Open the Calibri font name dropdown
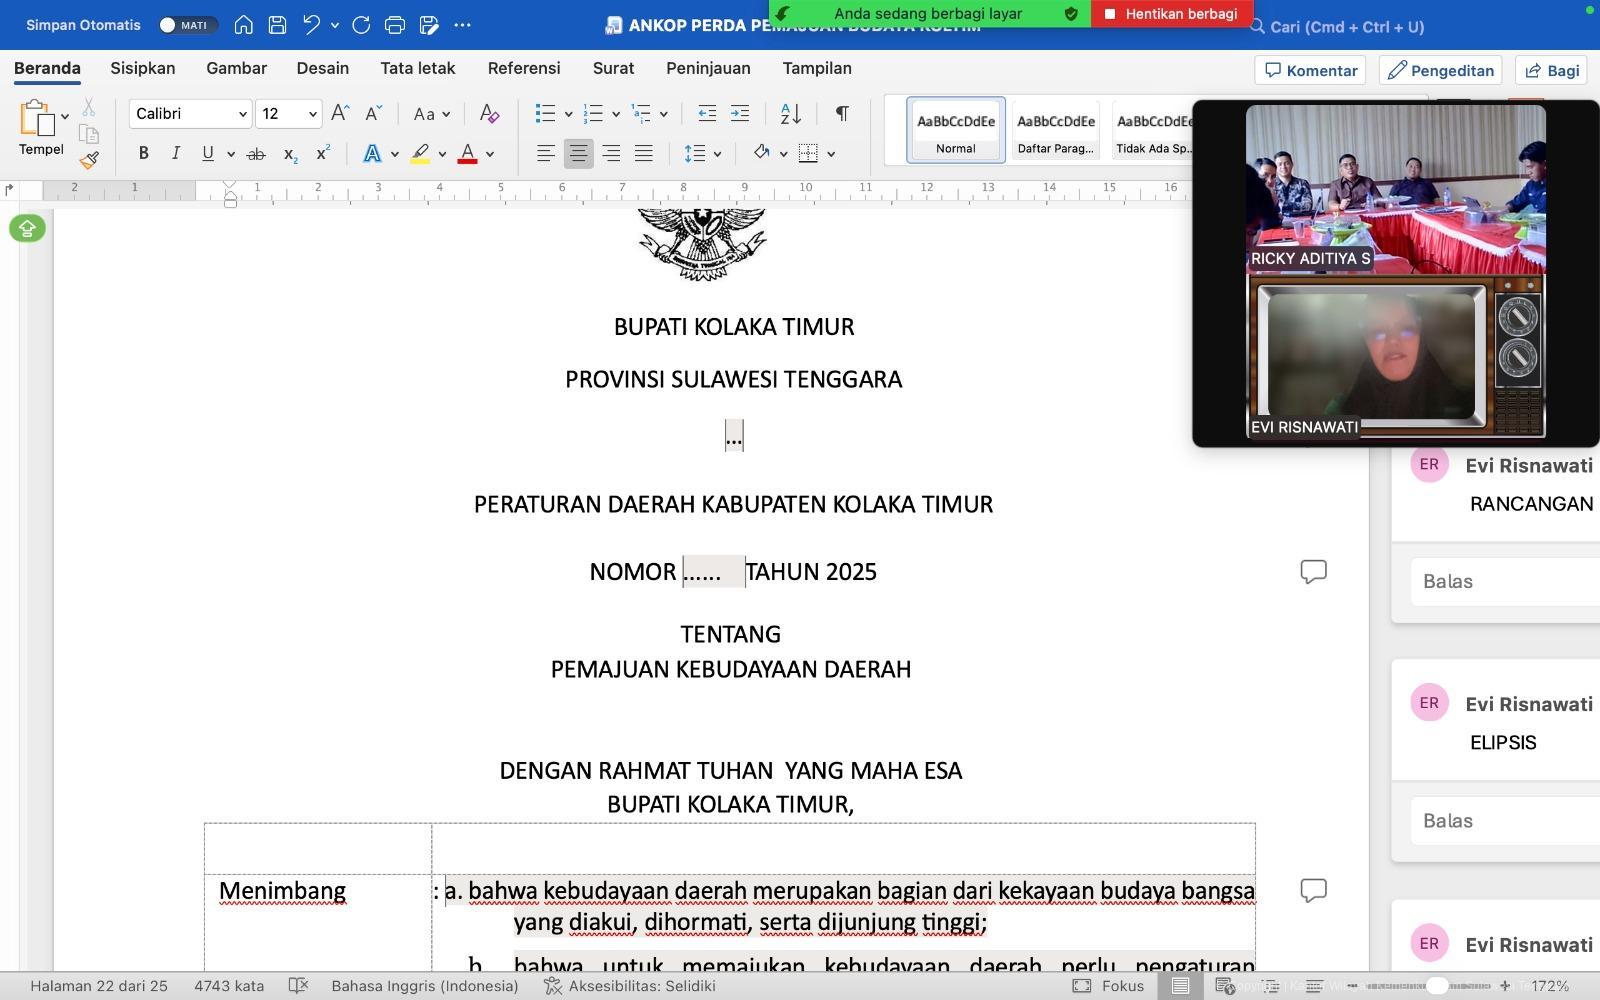The height and width of the screenshot is (1000, 1600). 242,114
